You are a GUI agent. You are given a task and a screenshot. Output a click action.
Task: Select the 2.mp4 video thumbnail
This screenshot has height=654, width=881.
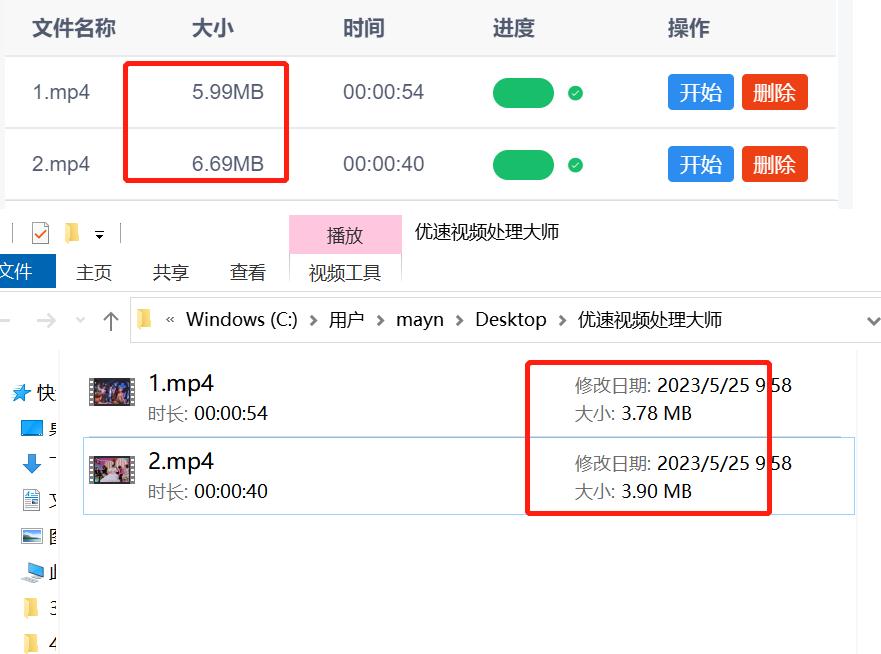[x=111, y=471]
